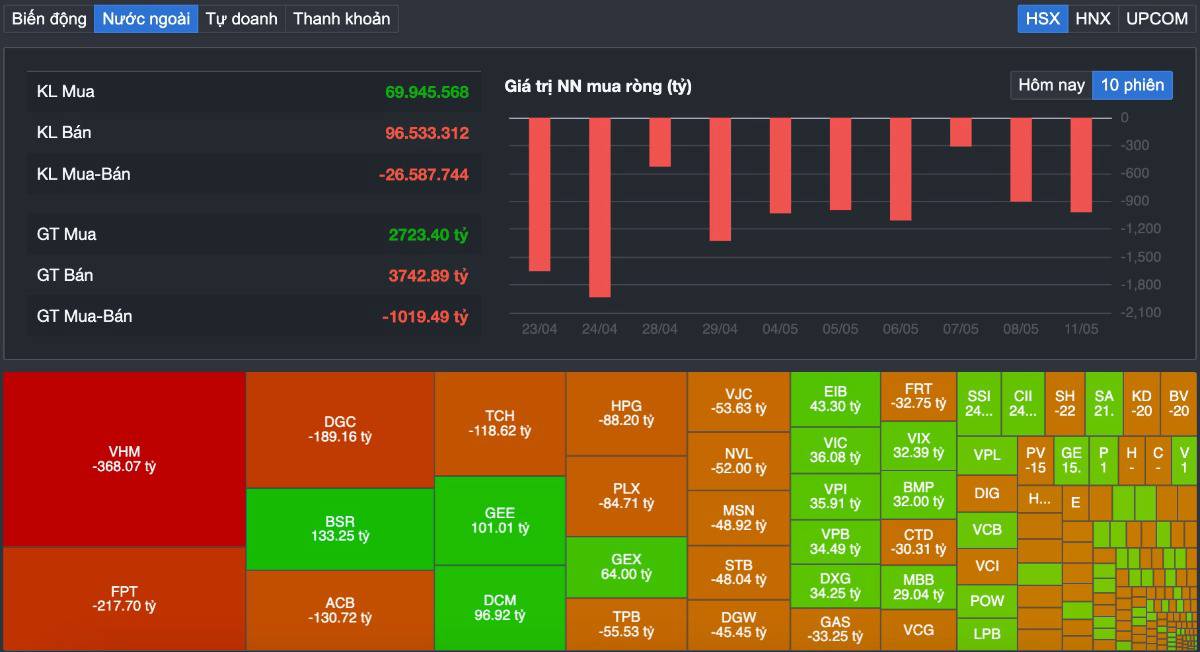This screenshot has width=1200, height=652.
Task: Click the LPB tile in heatmap
Action: (x=987, y=634)
